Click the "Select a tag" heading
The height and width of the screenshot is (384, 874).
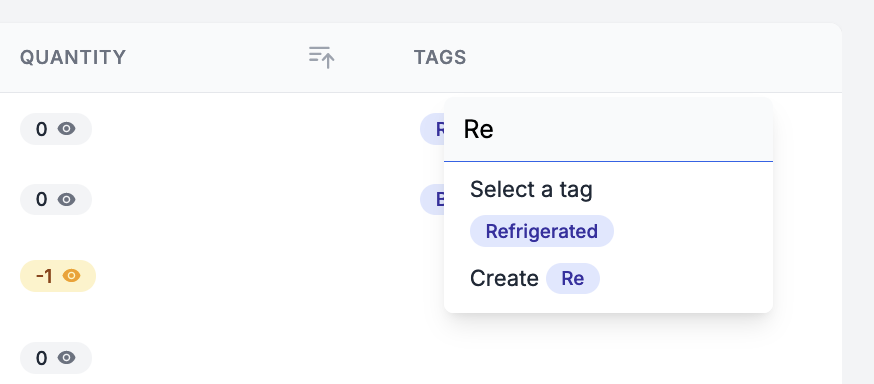531,189
